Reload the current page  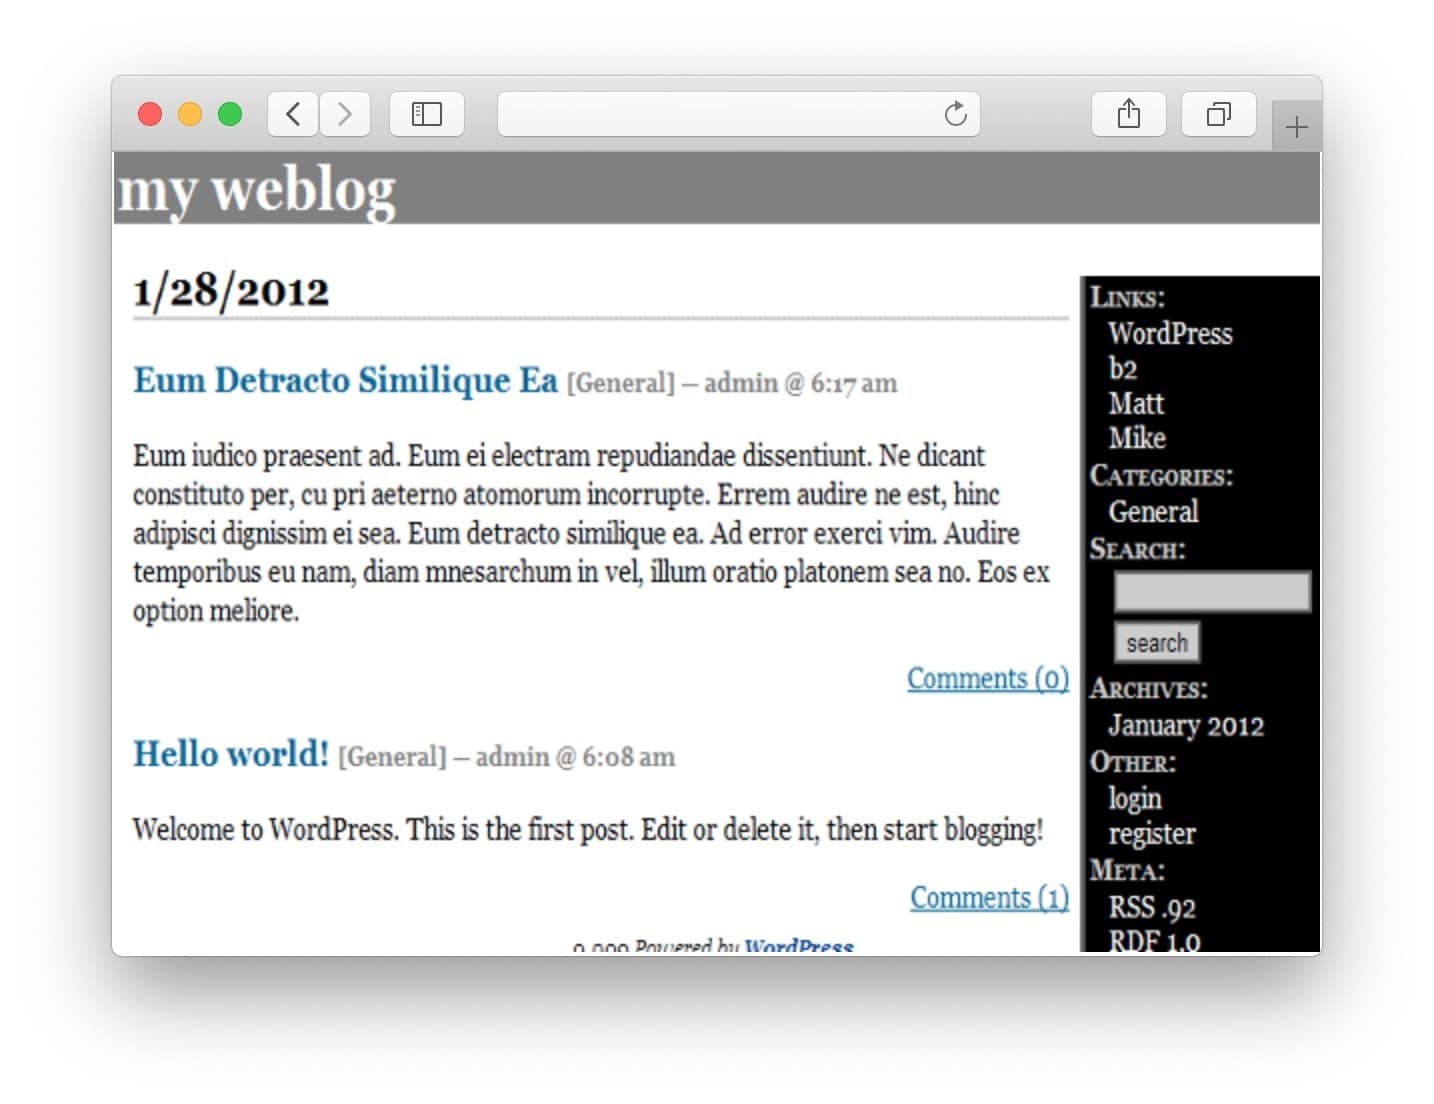coord(955,114)
